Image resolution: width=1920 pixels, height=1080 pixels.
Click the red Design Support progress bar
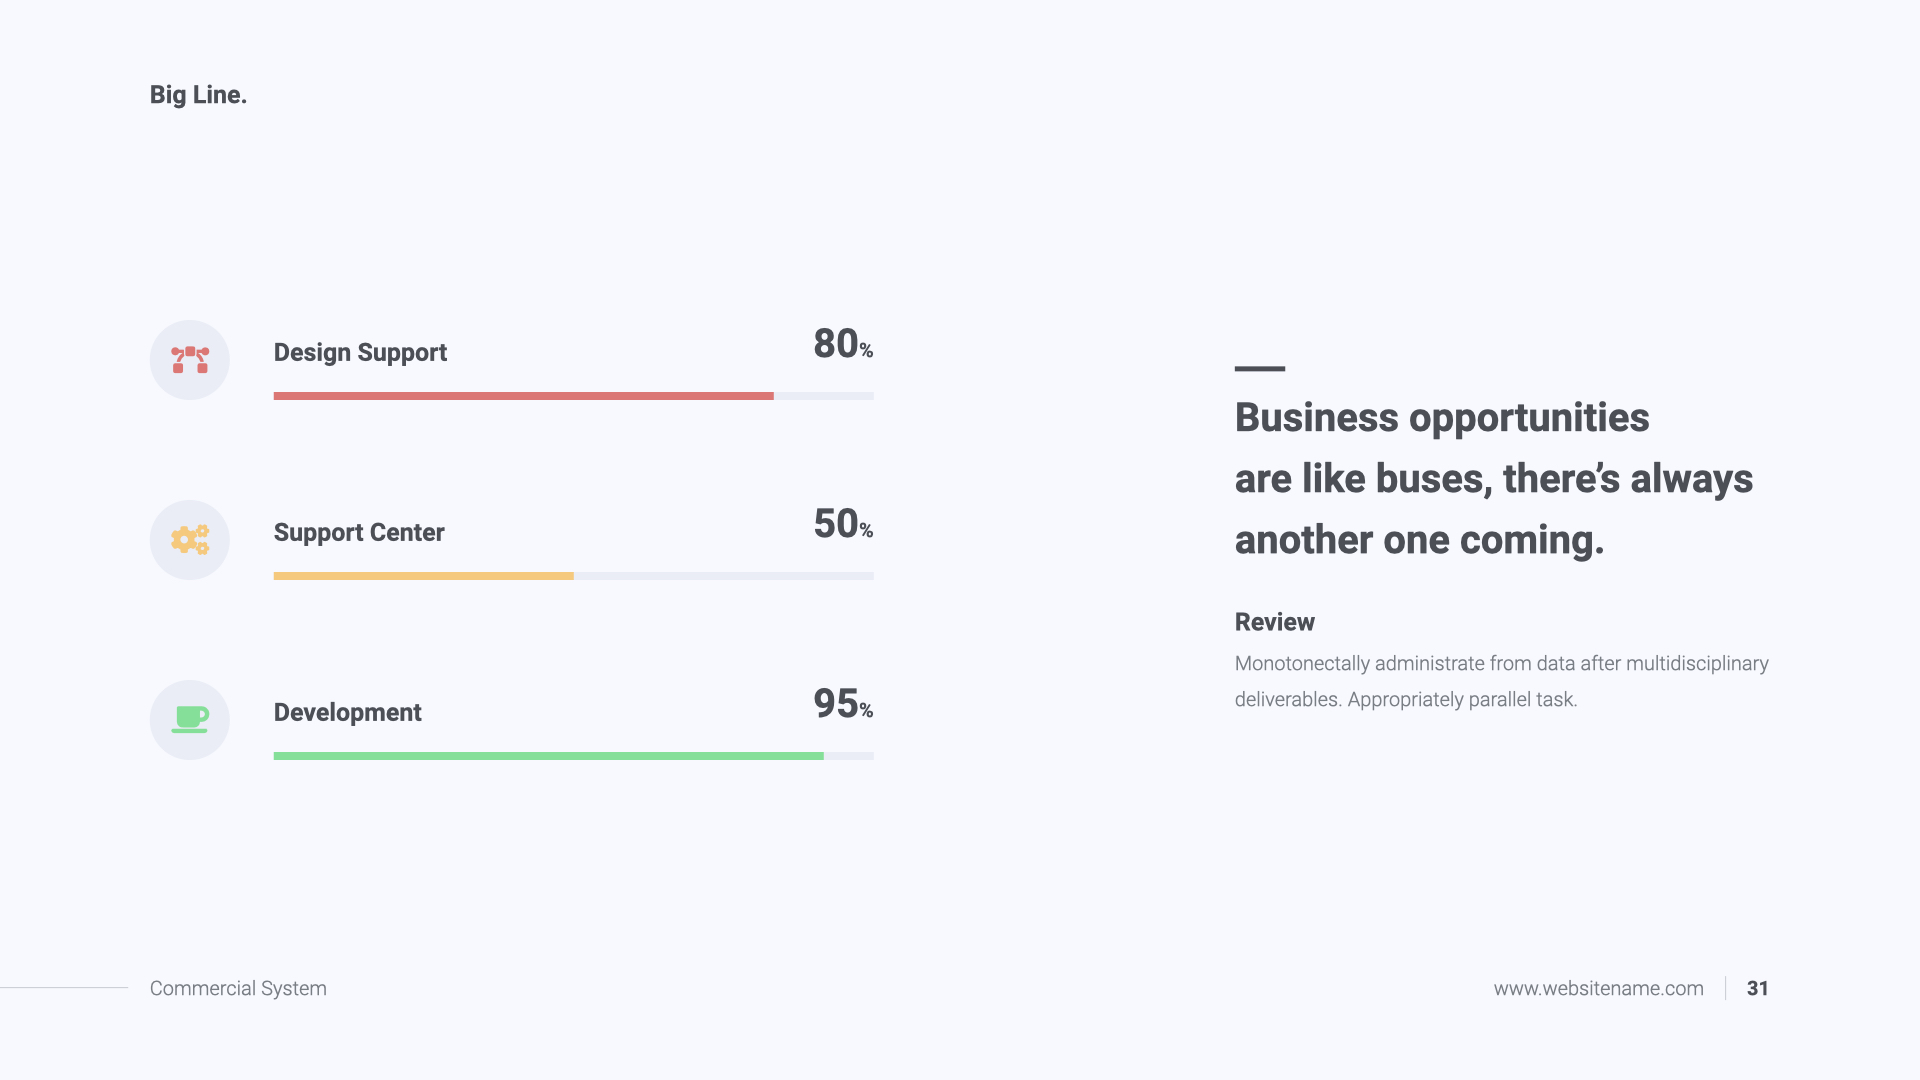[523, 396]
